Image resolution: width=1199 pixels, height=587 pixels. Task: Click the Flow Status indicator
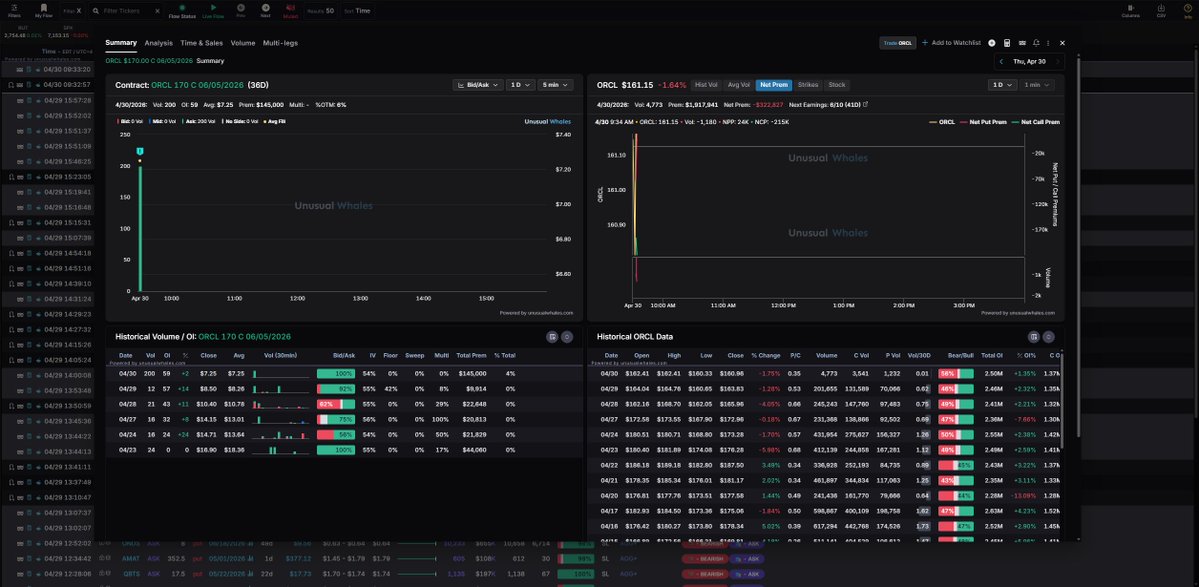(182, 11)
